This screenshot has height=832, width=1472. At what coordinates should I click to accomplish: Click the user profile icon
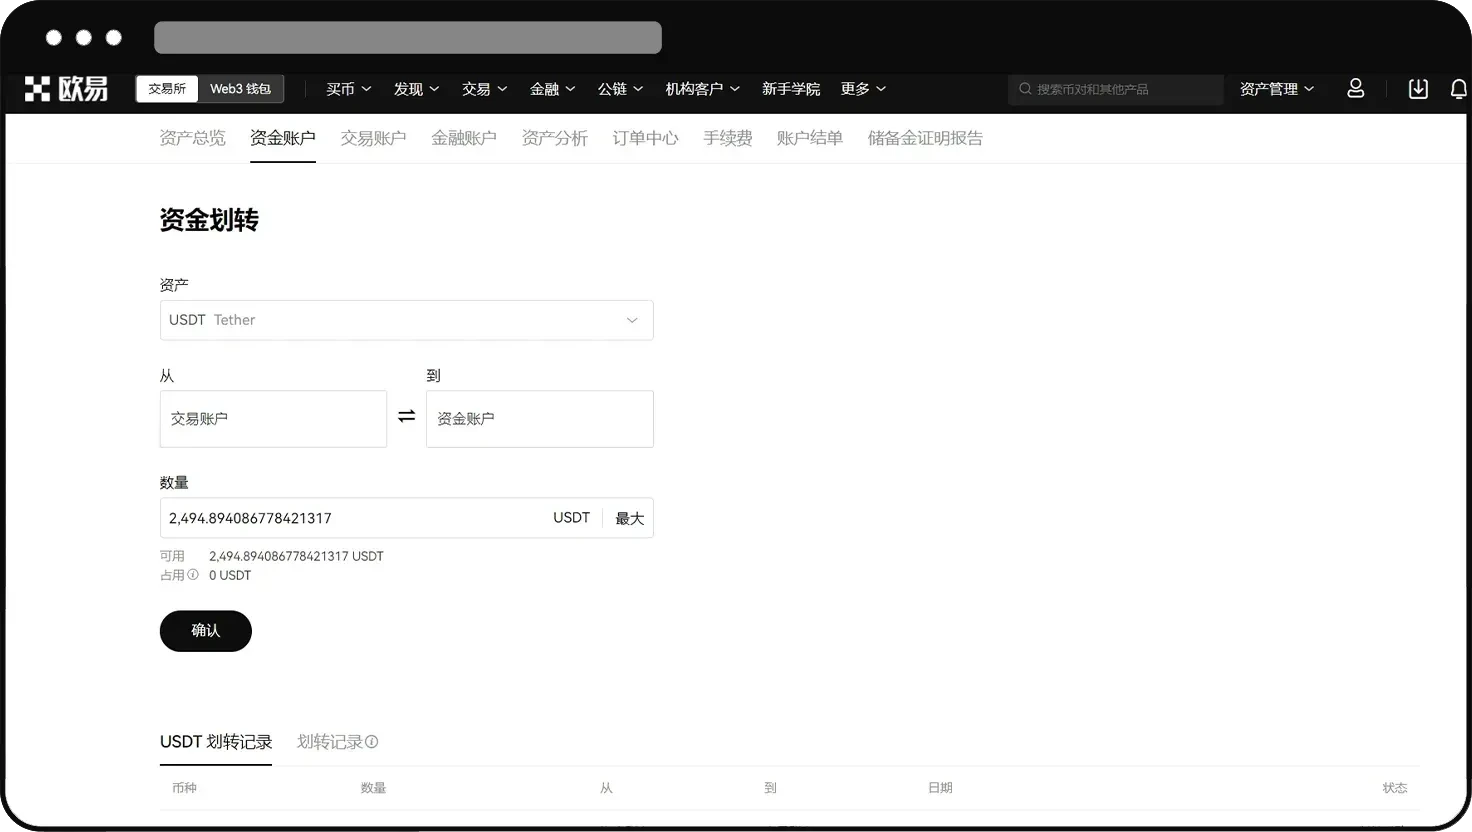coord(1355,89)
